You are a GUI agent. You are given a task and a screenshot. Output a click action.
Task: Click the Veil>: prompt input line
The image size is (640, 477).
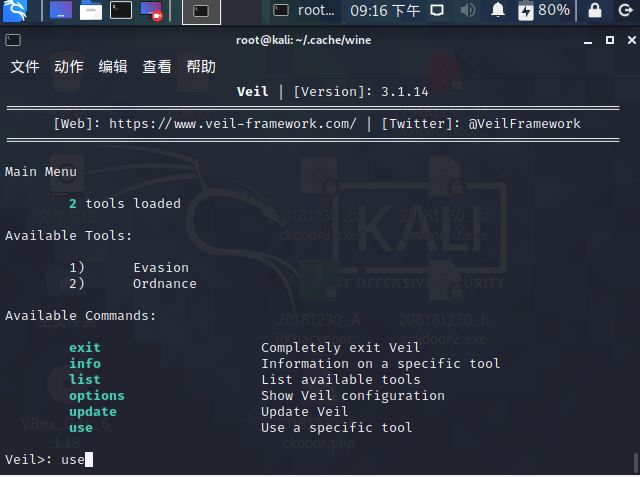tap(49, 459)
